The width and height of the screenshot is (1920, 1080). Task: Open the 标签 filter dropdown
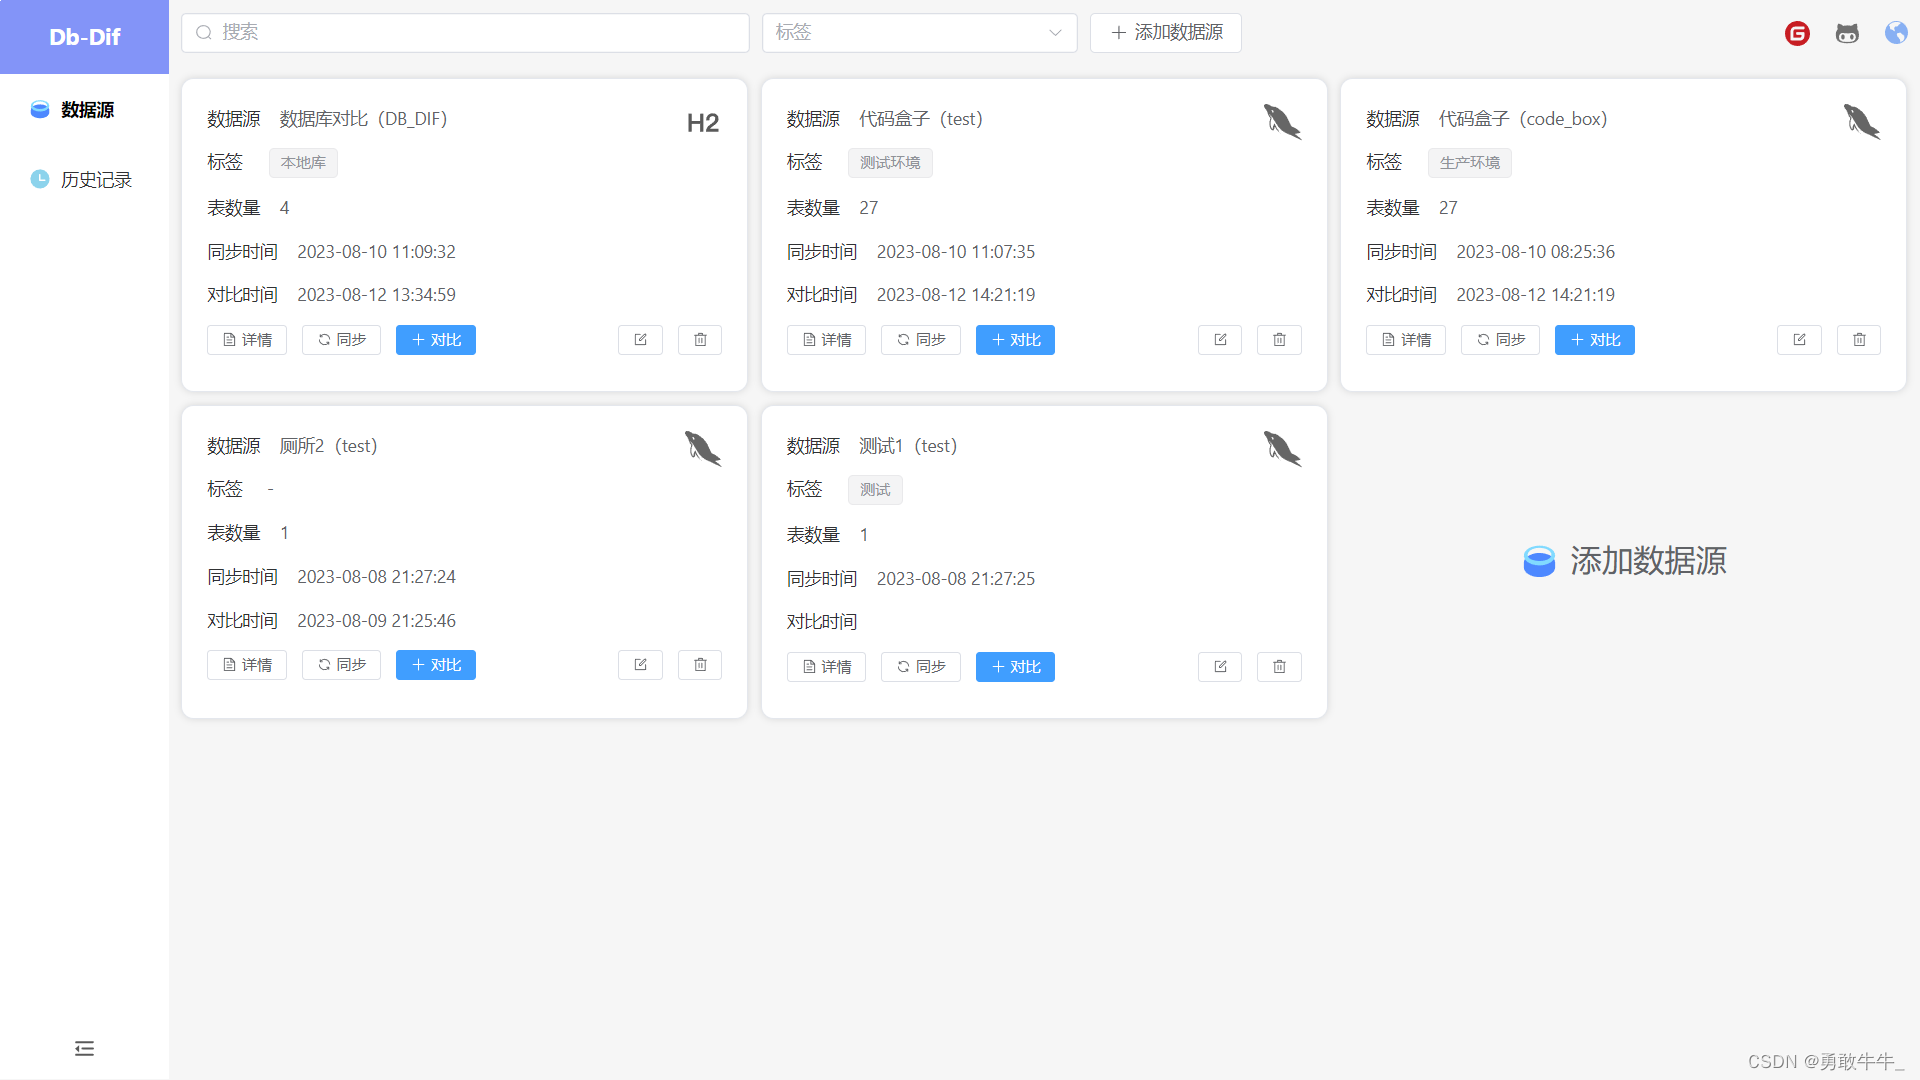click(918, 32)
